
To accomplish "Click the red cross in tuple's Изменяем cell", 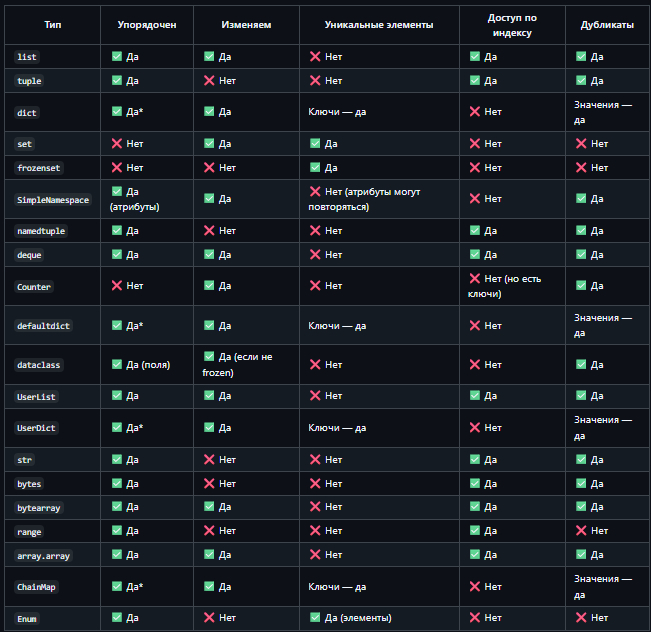I will coord(209,81).
